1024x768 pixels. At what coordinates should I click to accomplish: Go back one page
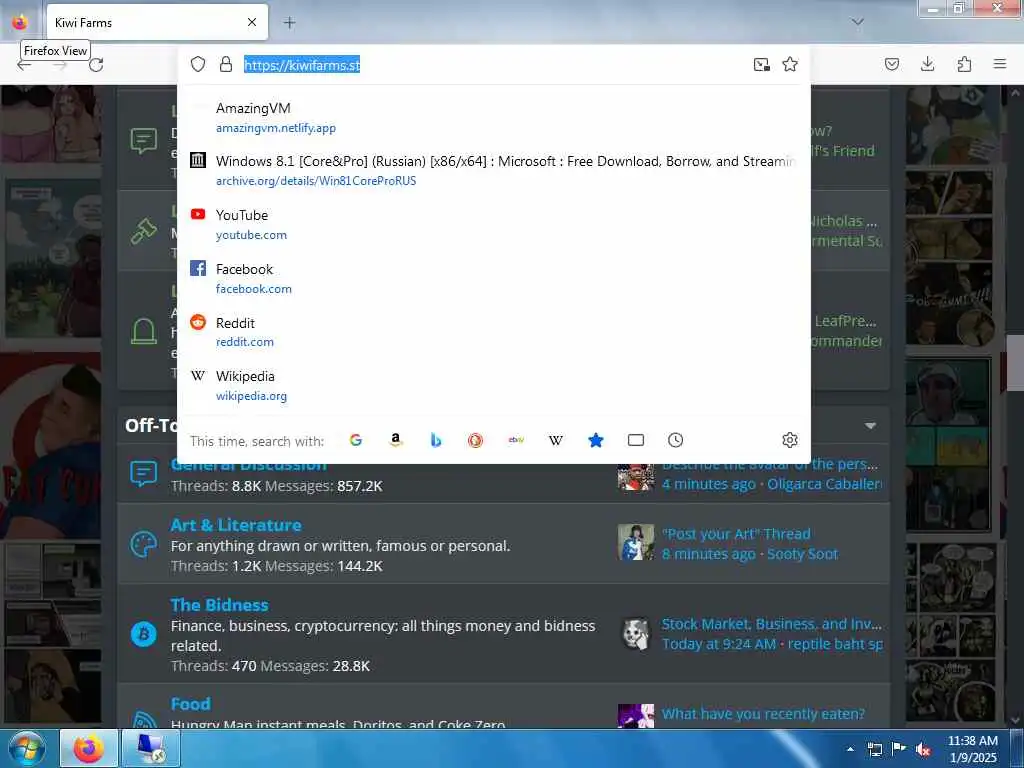point(24,65)
